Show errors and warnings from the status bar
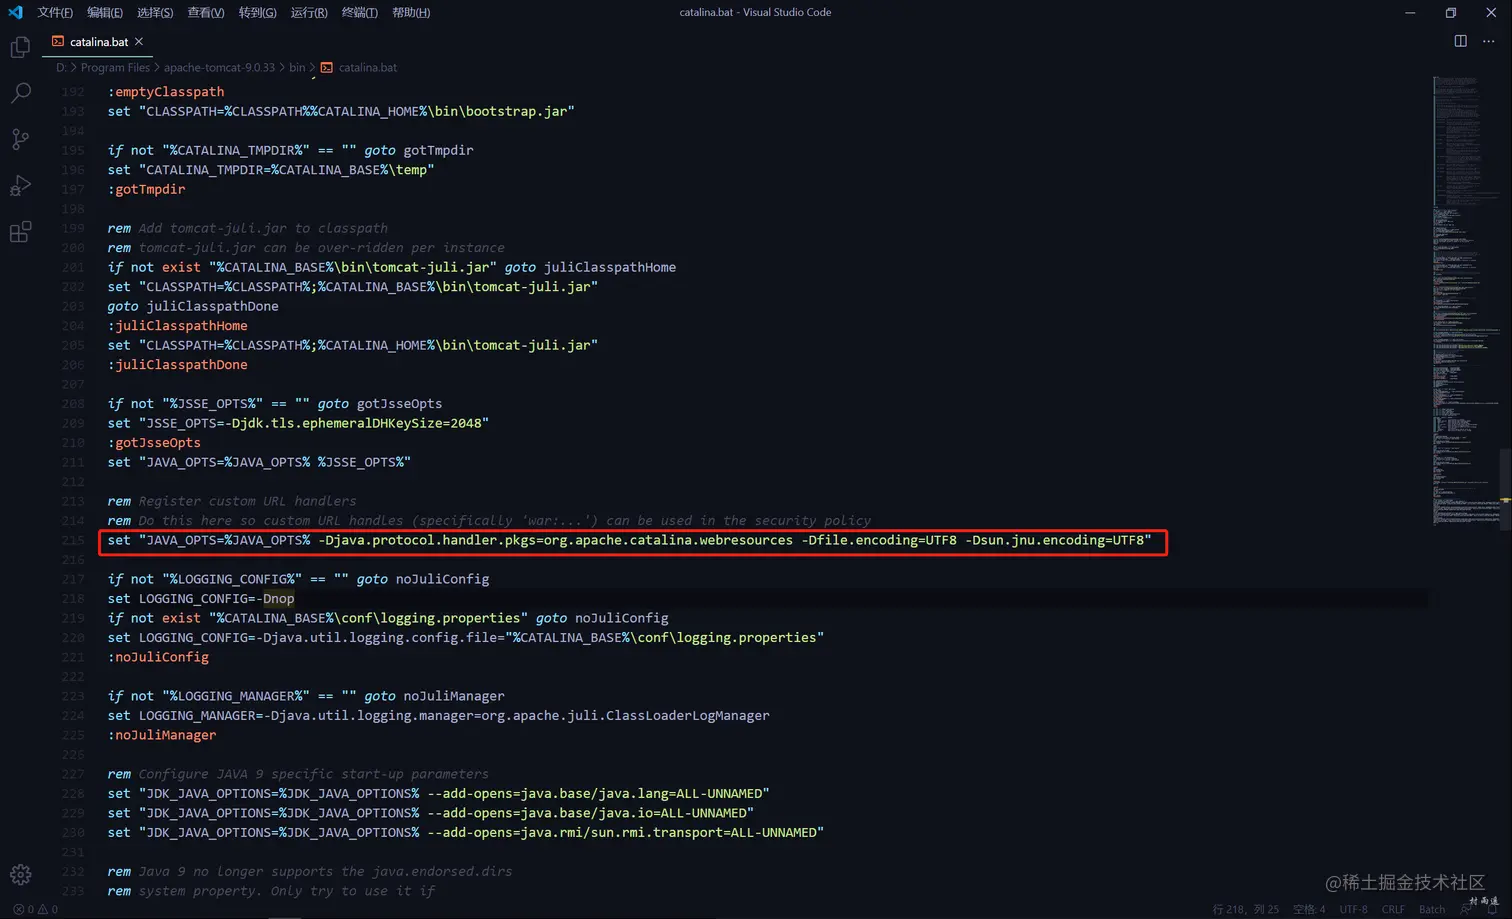Viewport: 1512px width, 919px height. tap(35, 909)
